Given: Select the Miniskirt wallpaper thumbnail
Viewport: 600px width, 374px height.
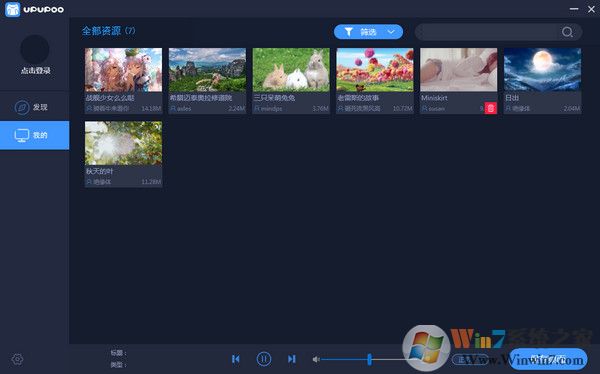Looking at the screenshot, I should tap(459, 70).
